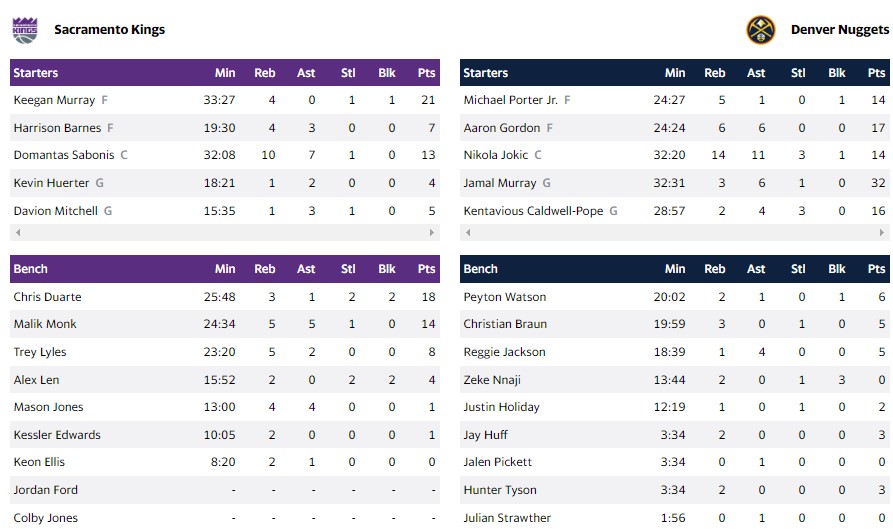Click Kentavious Caldwell-Pope's name
Screen dimensions: 893x529
(534, 211)
